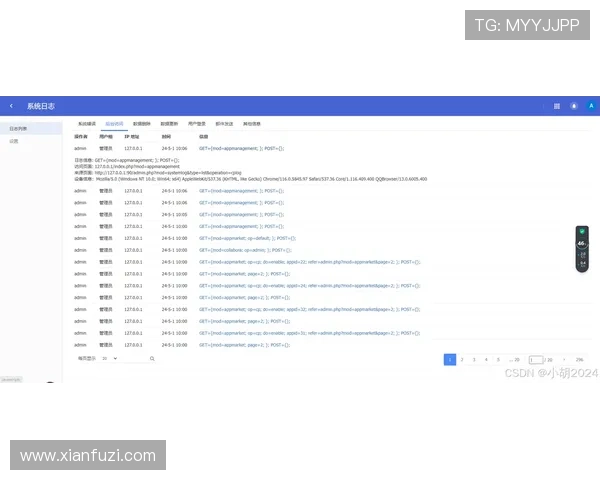Select 日志列表 in the left sidebar
Image resolution: width=600 pixels, height=480 pixels.
pyautogui.click(x=19, y=129)
